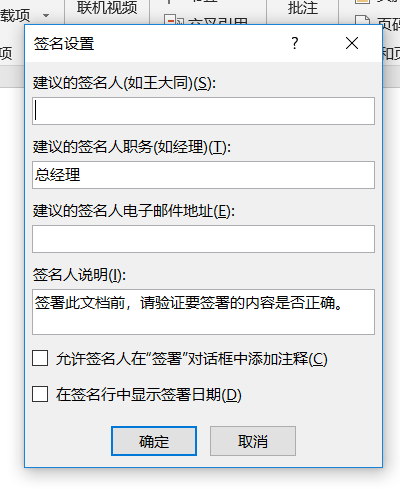Click the 建议的签名人(如王大同)(S) label
The height and width of the screenshot is (499, 400).
124,83
